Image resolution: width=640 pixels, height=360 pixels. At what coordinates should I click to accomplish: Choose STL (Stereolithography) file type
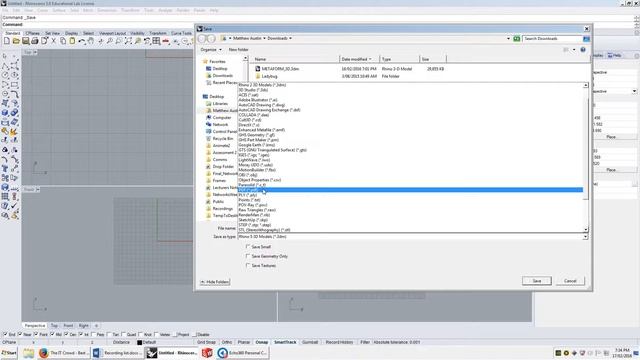(x=264, y=230)
